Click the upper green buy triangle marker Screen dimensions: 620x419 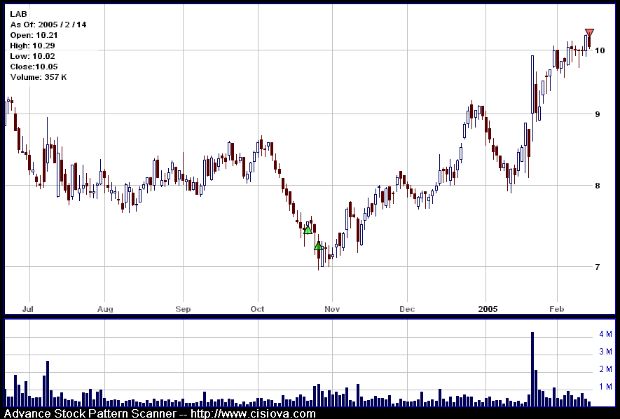click(x=308, y=230)
